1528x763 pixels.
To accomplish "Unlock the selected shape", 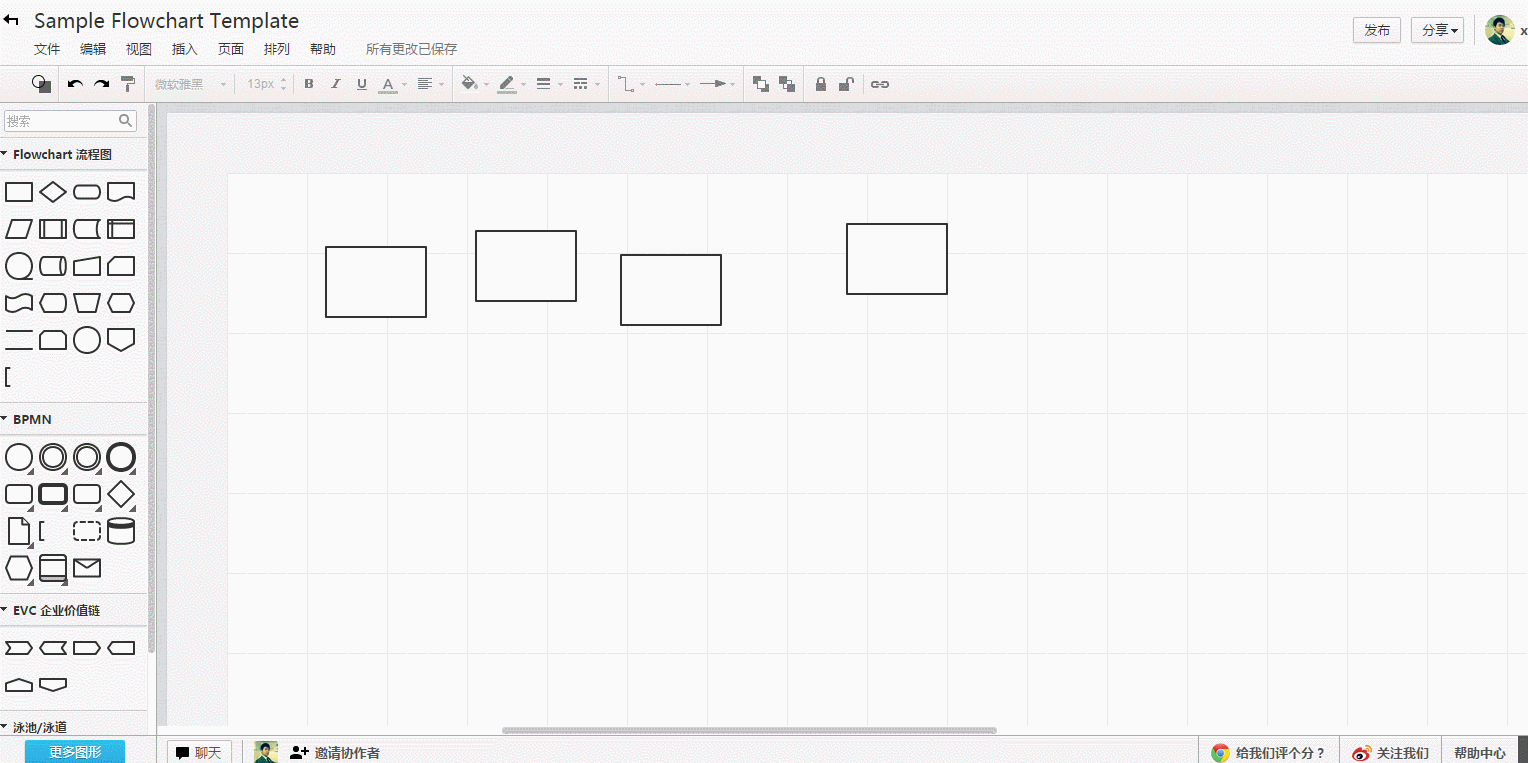I will coord(846,84).
